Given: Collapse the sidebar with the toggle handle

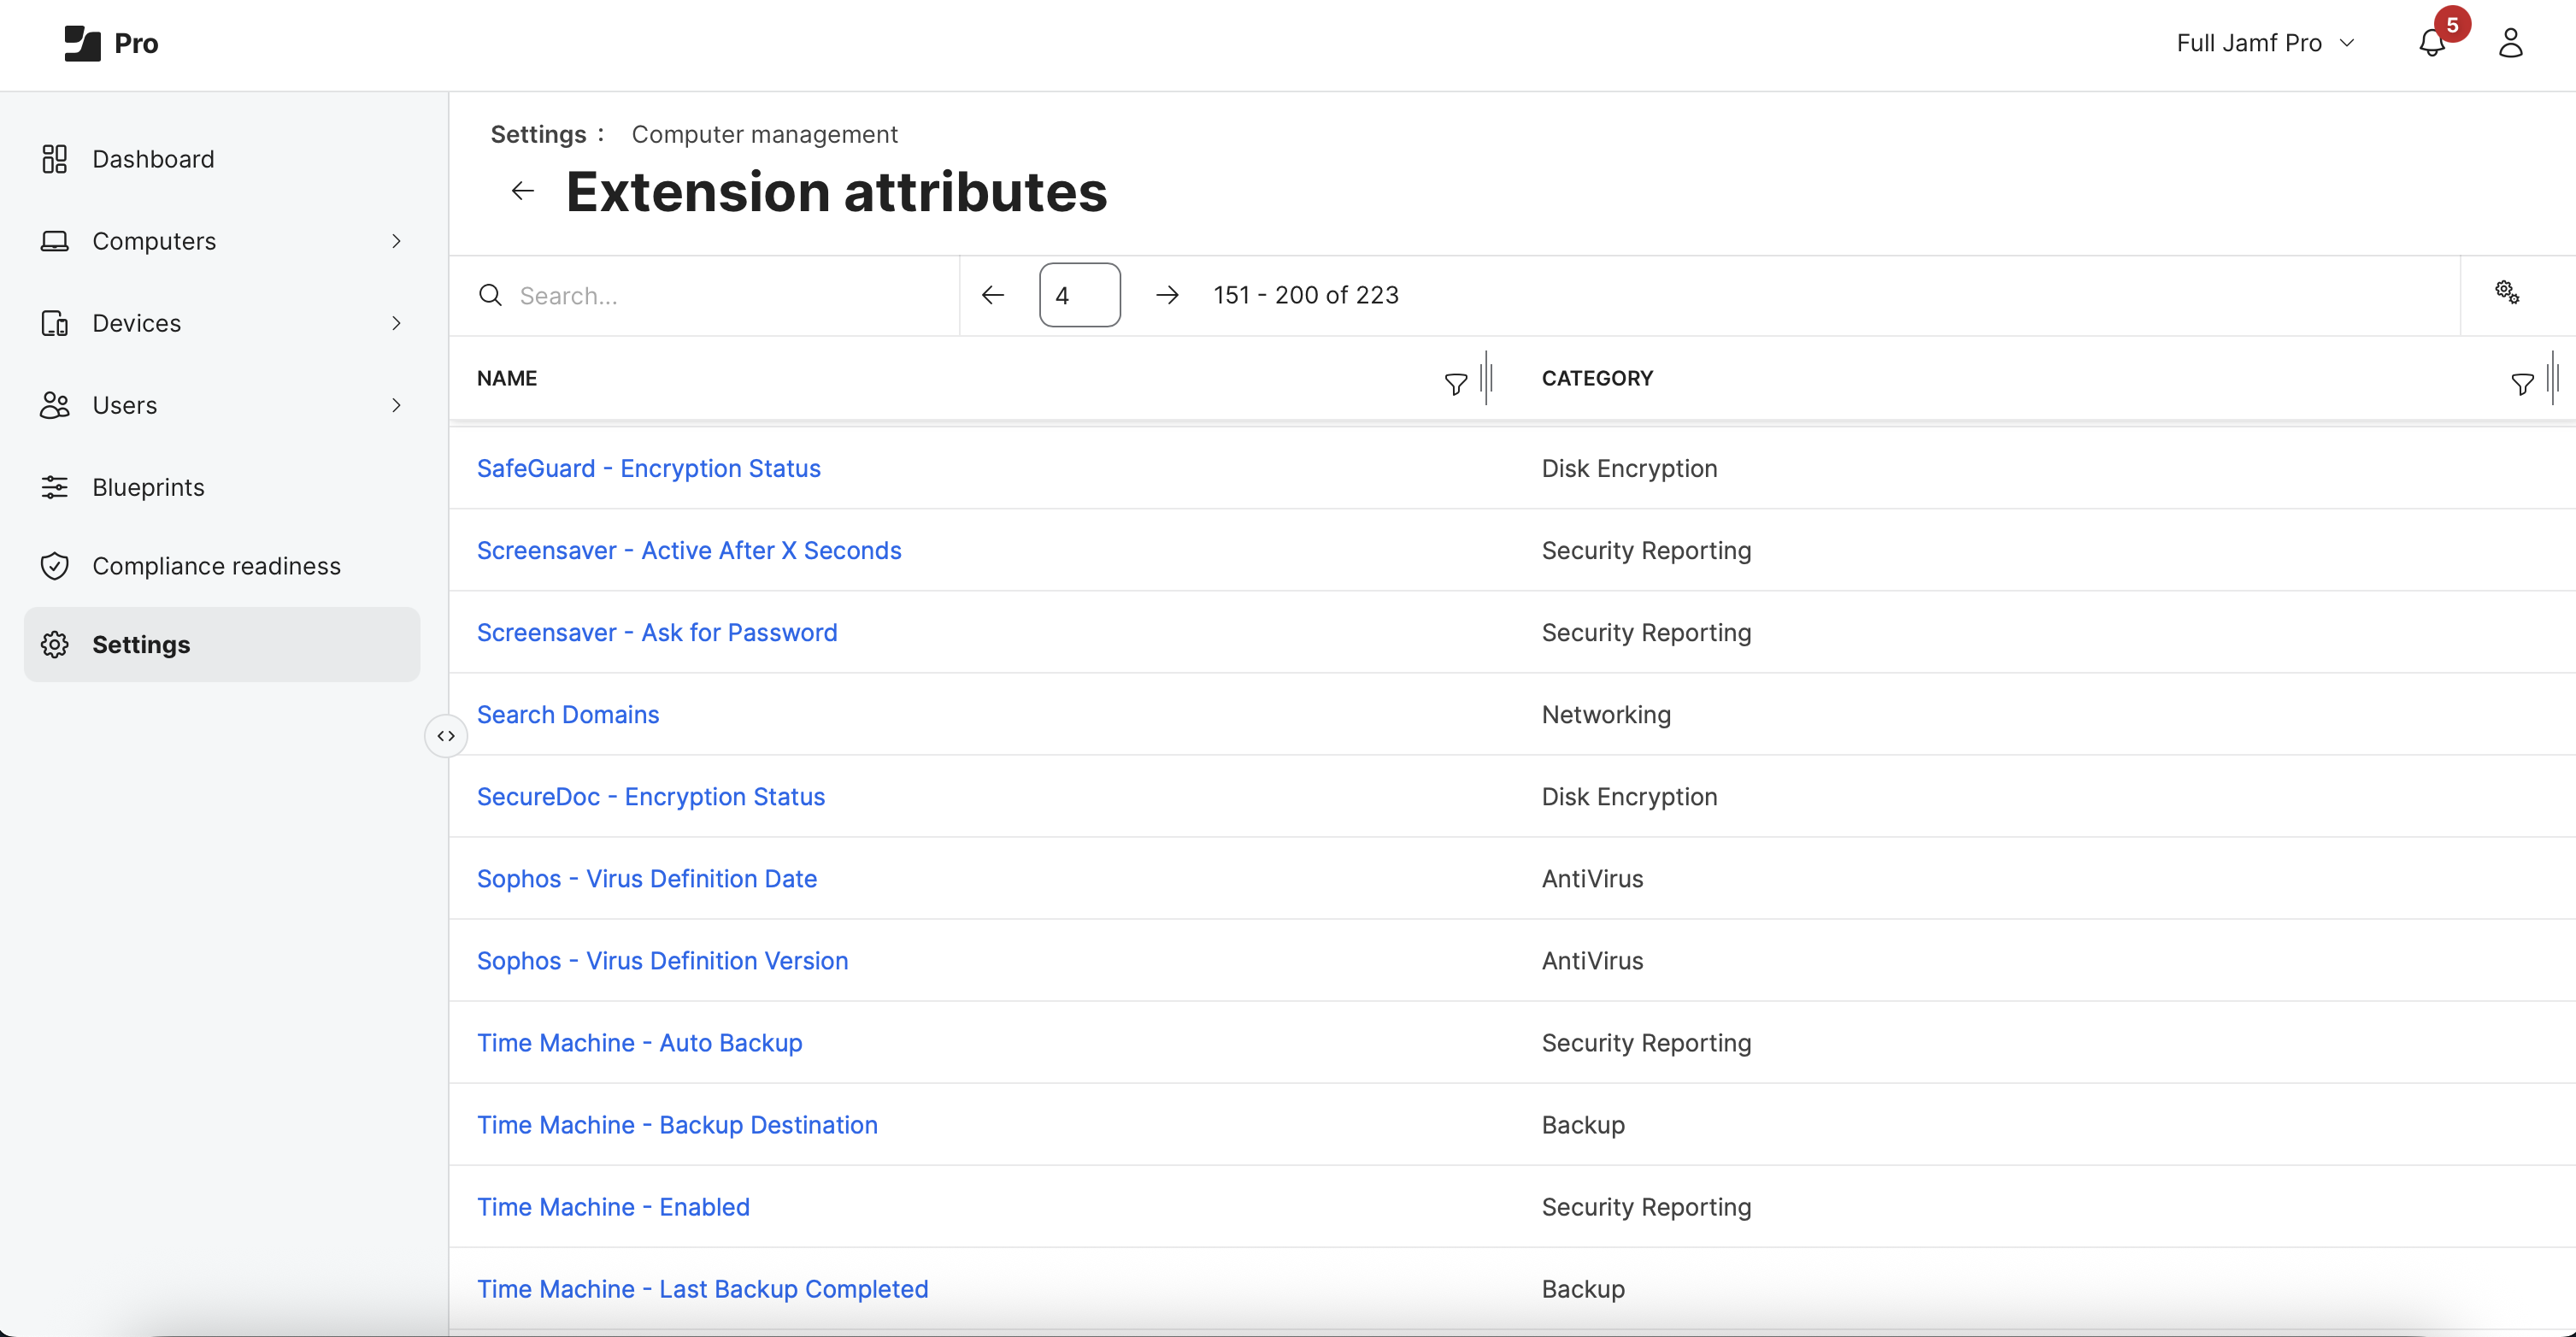Looking at the screenshot, I should (x=446, y=736).
